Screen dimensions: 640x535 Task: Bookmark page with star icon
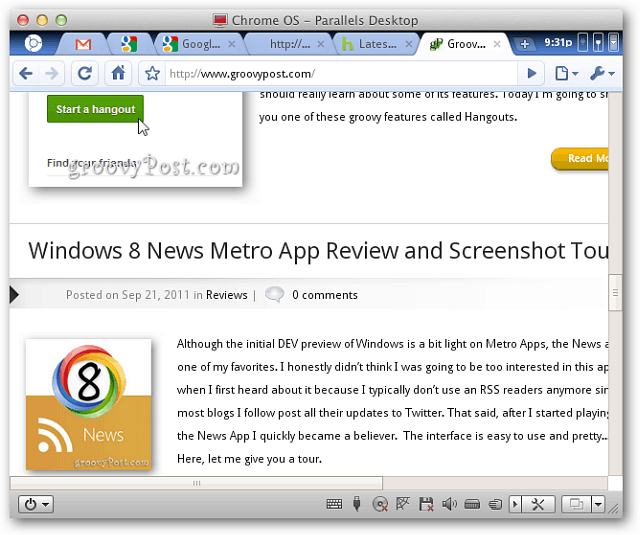click(152, 74)
